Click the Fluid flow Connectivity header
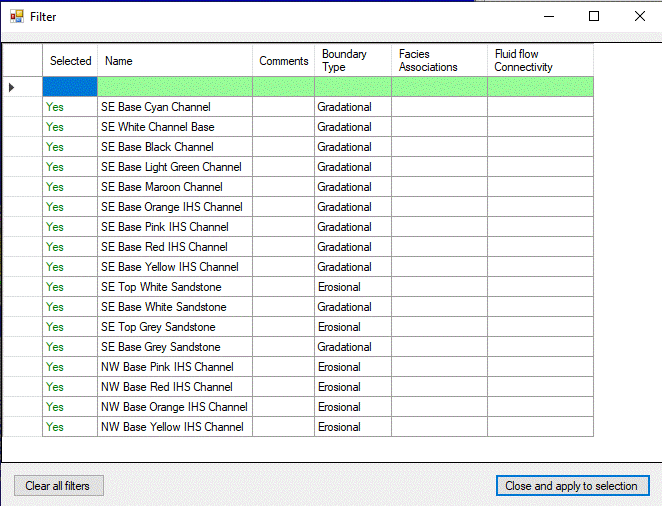 539,61
